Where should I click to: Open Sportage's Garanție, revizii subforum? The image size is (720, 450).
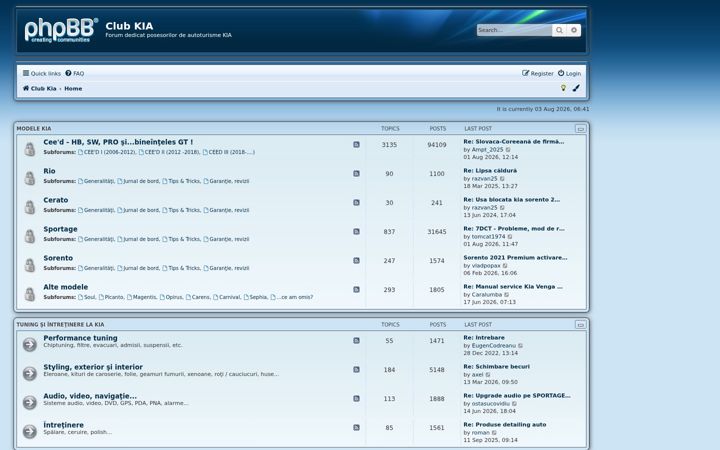coord(226,239)
